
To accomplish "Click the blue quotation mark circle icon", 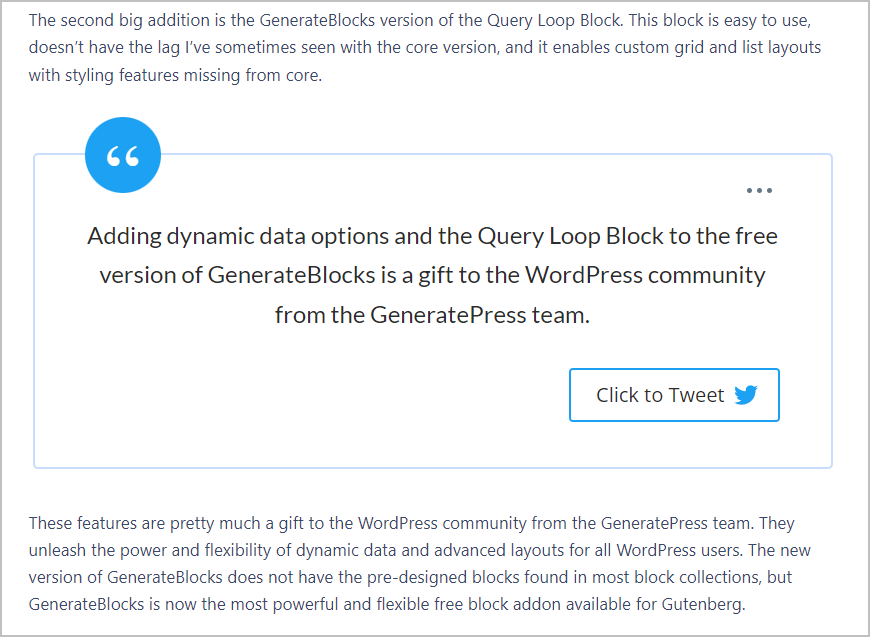I will point(123,155).
